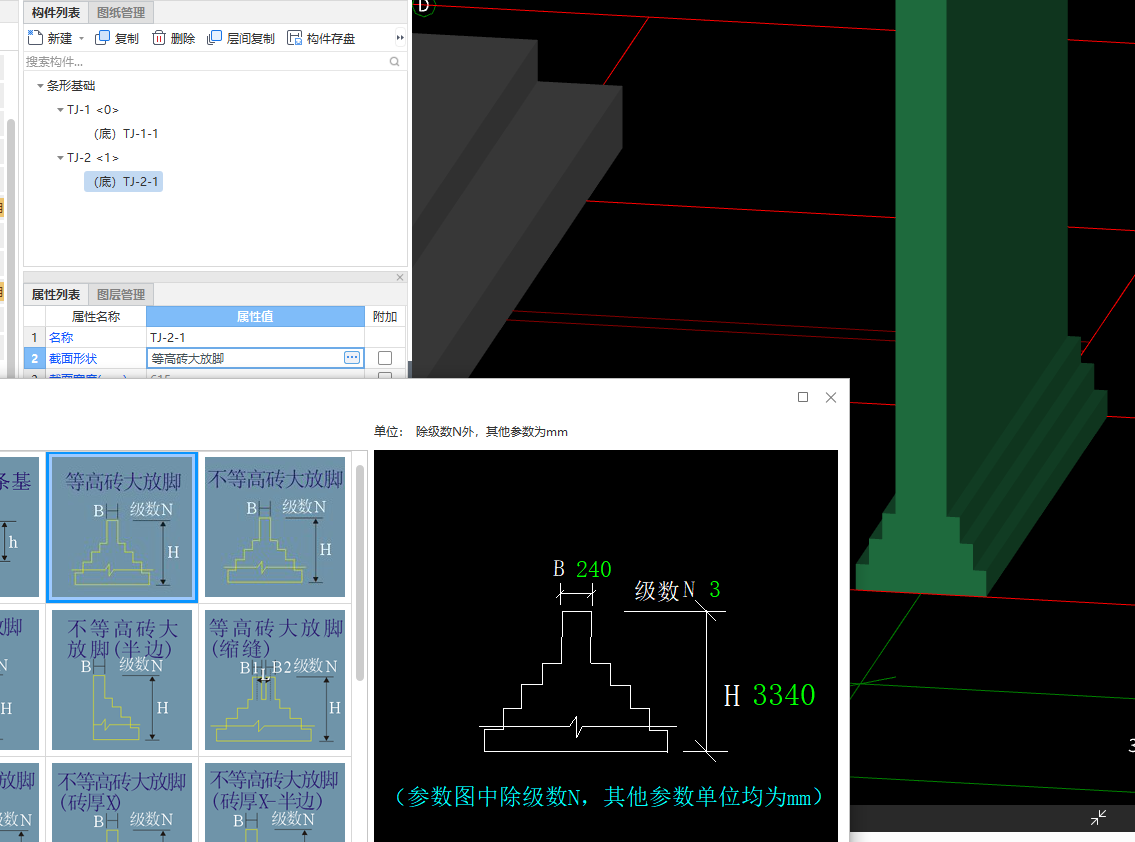Select the 不等高砖大放脚(半边) thumbnail
1135x842 pixels.
pyautogui.click(x=122, y=679)
